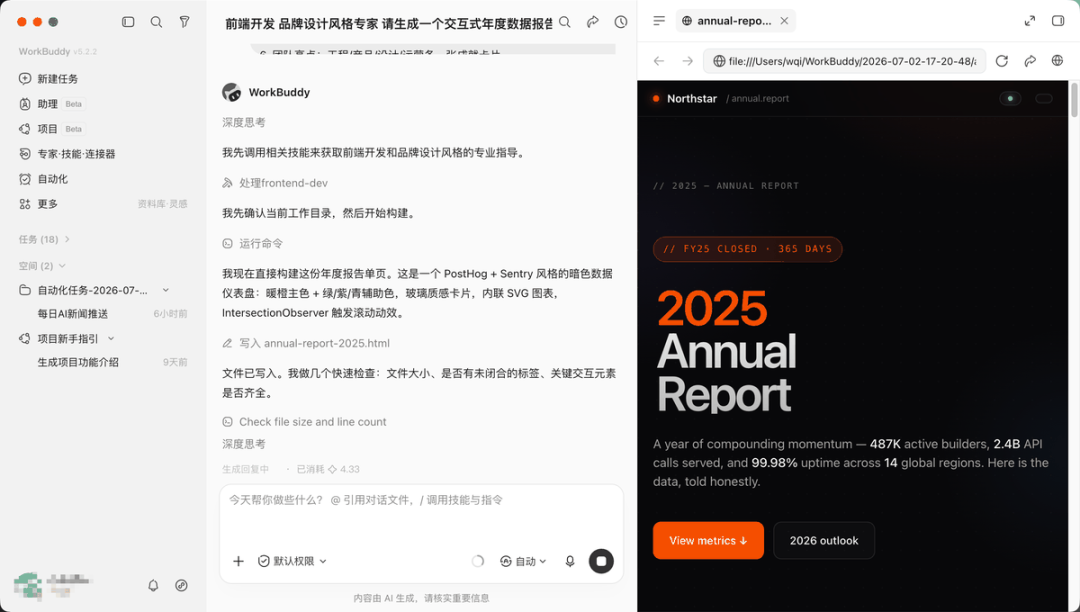
Task: Add an attachment with plus icon
Action: point(238,561)
